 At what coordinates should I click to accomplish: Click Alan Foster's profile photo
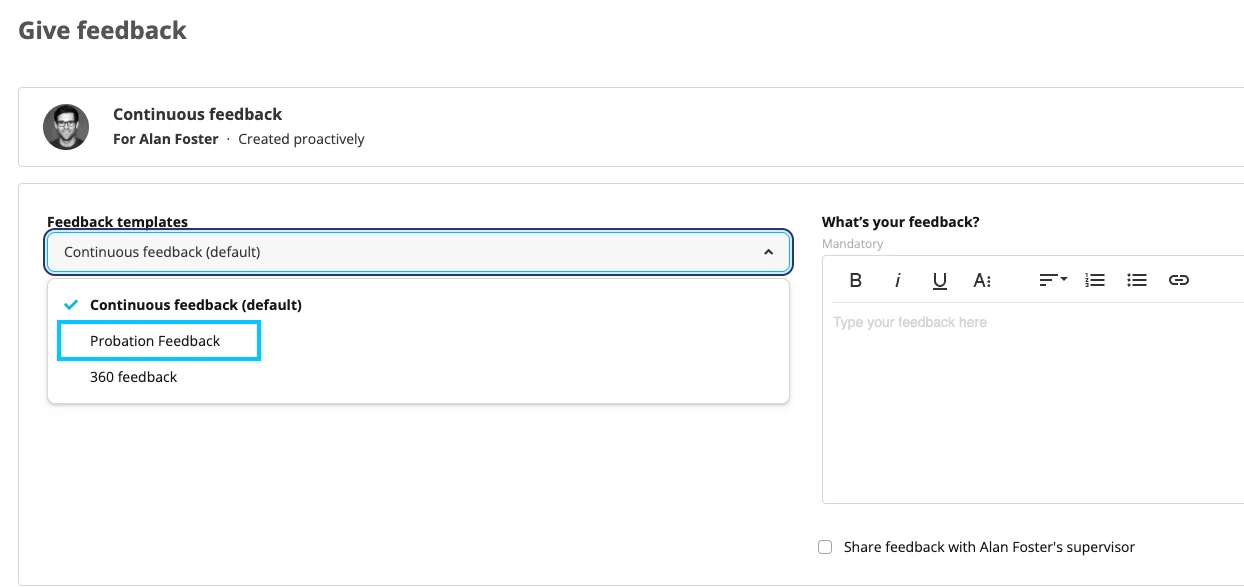[x=66, y=127]
